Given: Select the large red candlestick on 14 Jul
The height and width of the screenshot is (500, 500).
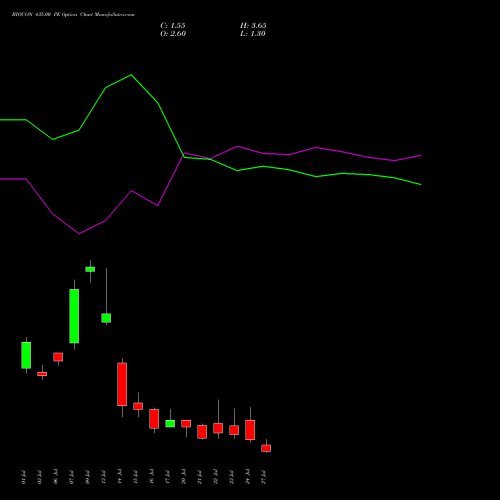Looking at the screenshot, I should [122, 384].
